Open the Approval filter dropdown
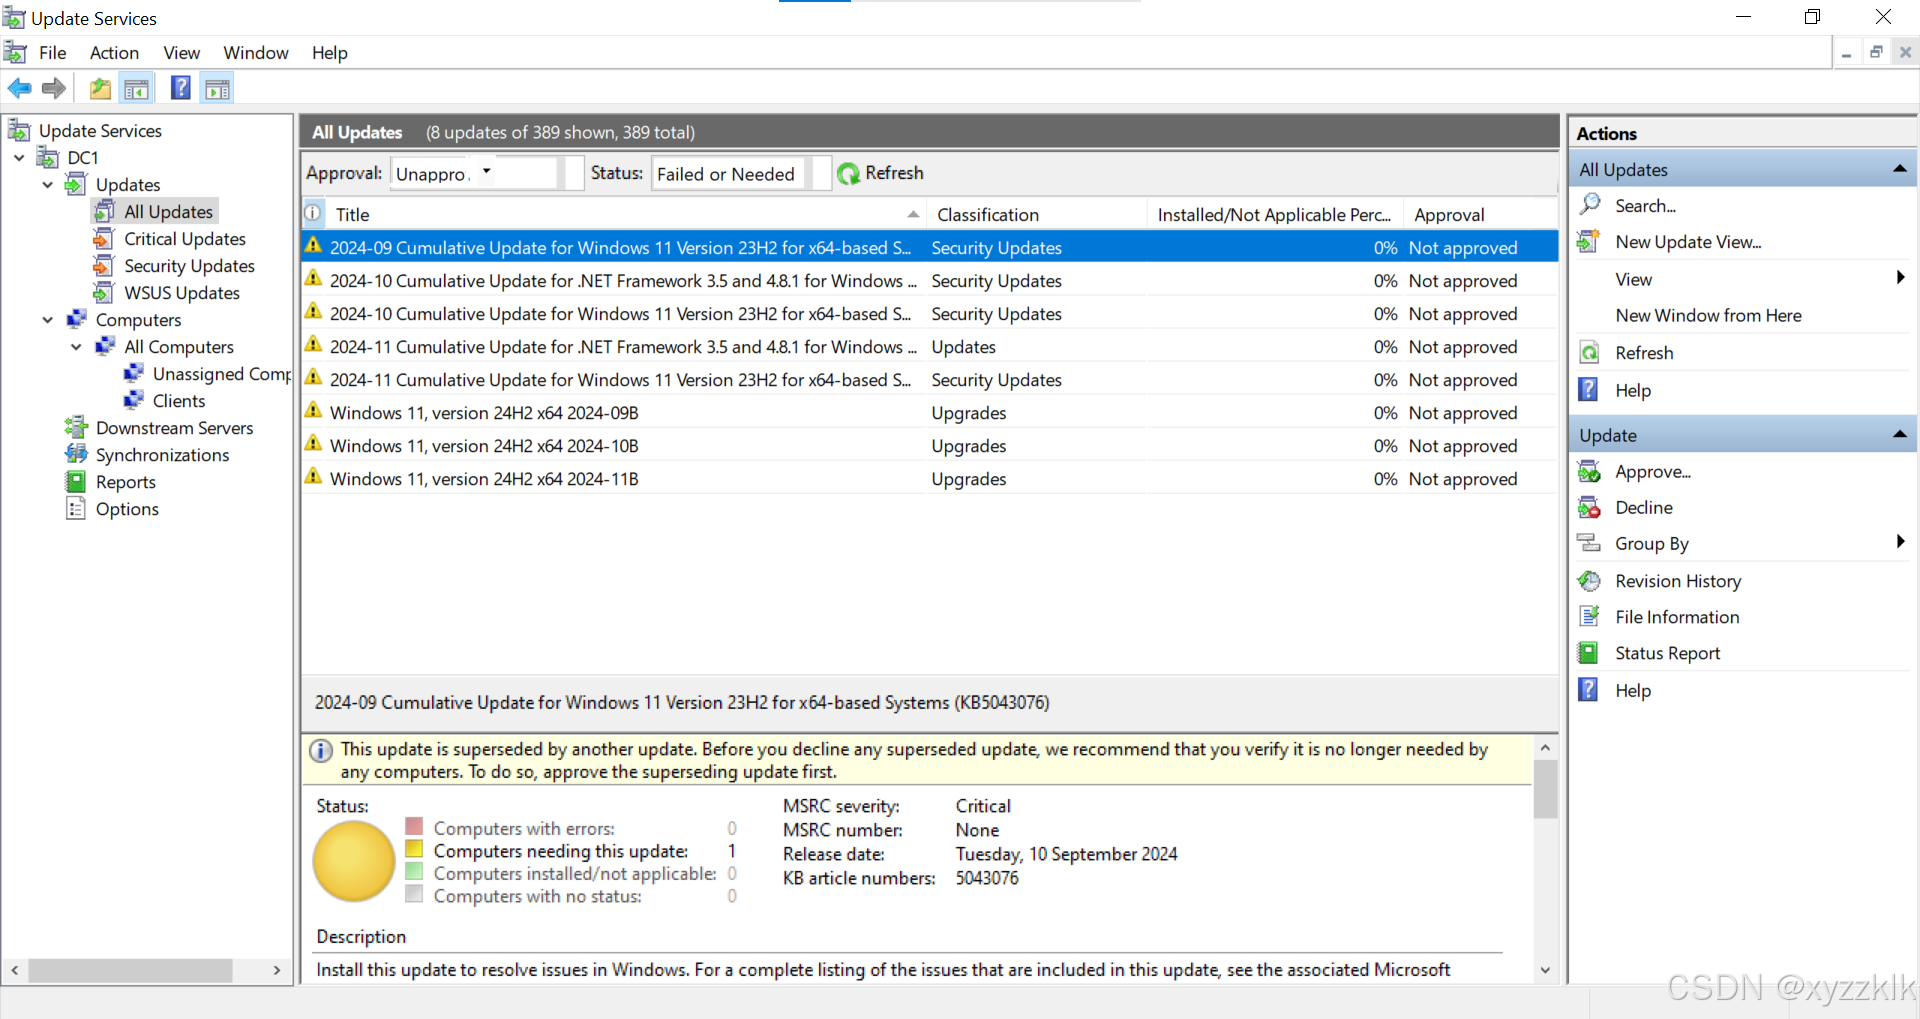Viewport: 1920px width, 1019px height. click(x=486, y=172)
